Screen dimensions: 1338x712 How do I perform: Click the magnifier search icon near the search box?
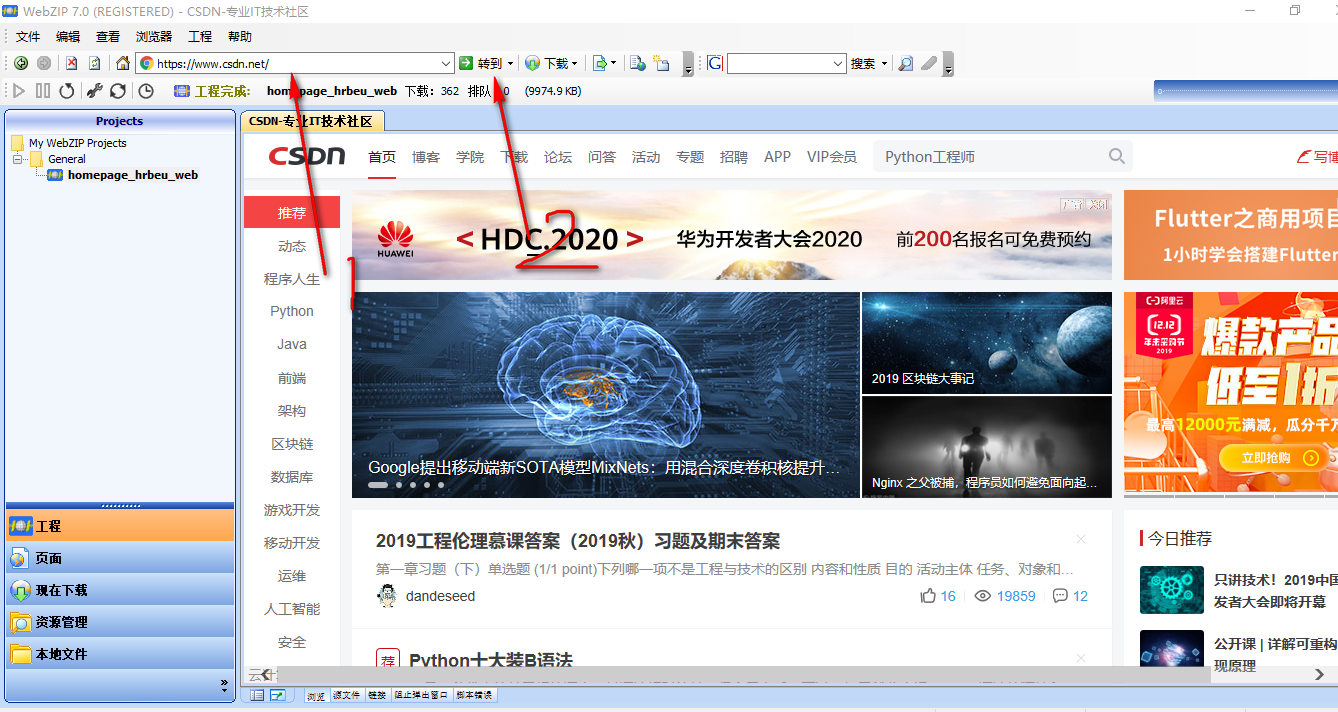click(x=904, y=63)
